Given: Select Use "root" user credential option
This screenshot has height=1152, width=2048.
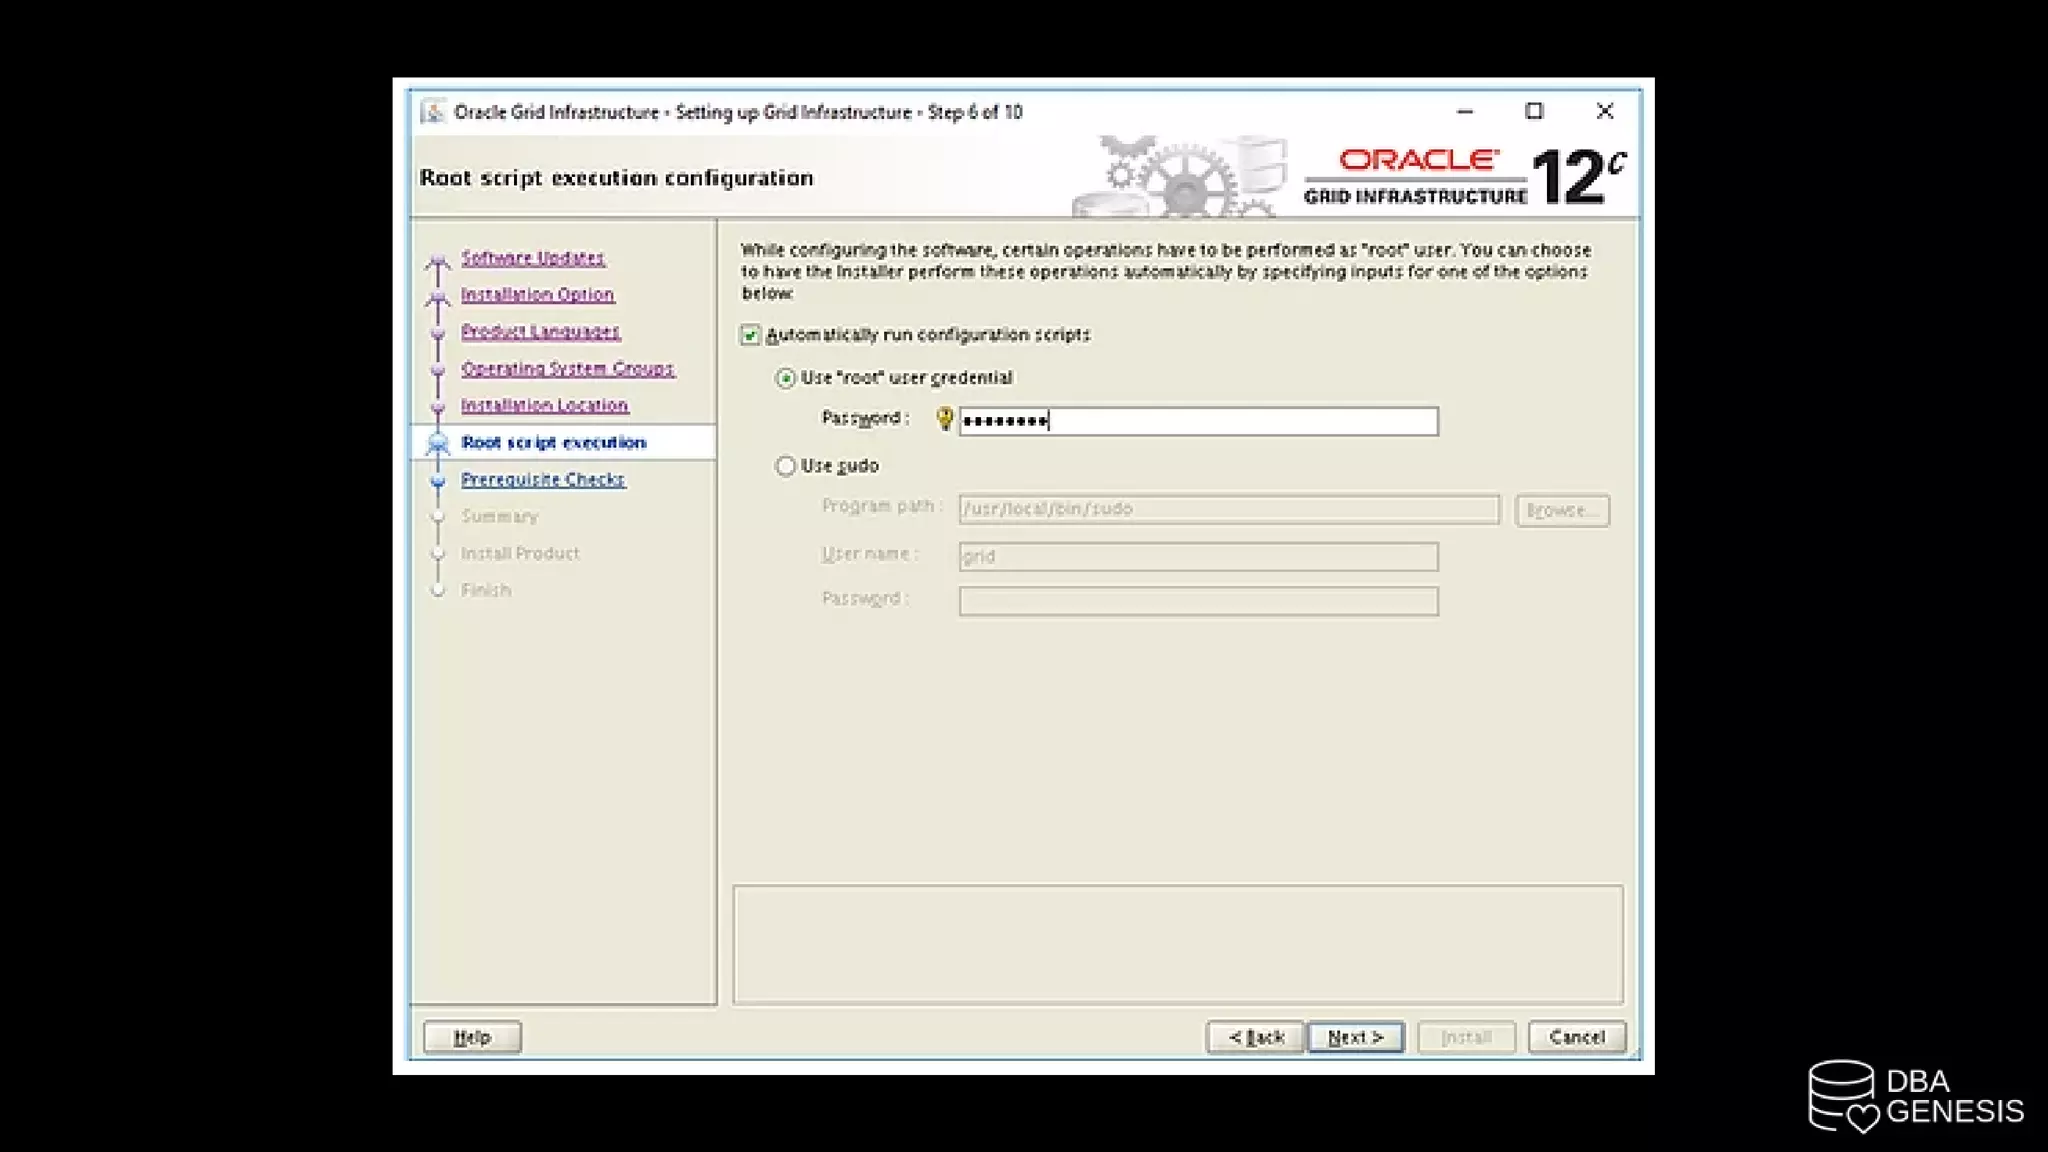Looking at the screenshot, I should [786, 378].
